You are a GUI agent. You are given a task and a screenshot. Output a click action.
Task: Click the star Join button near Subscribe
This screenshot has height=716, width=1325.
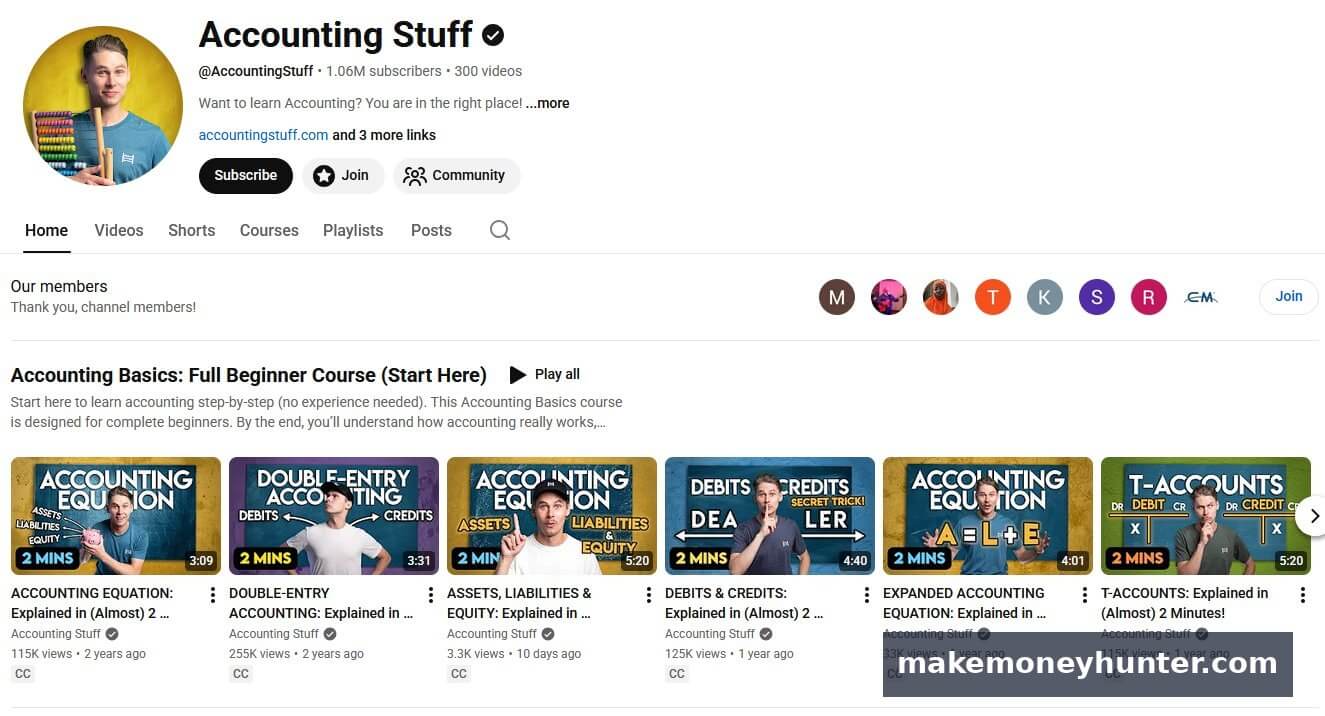(x=343, y=175)
